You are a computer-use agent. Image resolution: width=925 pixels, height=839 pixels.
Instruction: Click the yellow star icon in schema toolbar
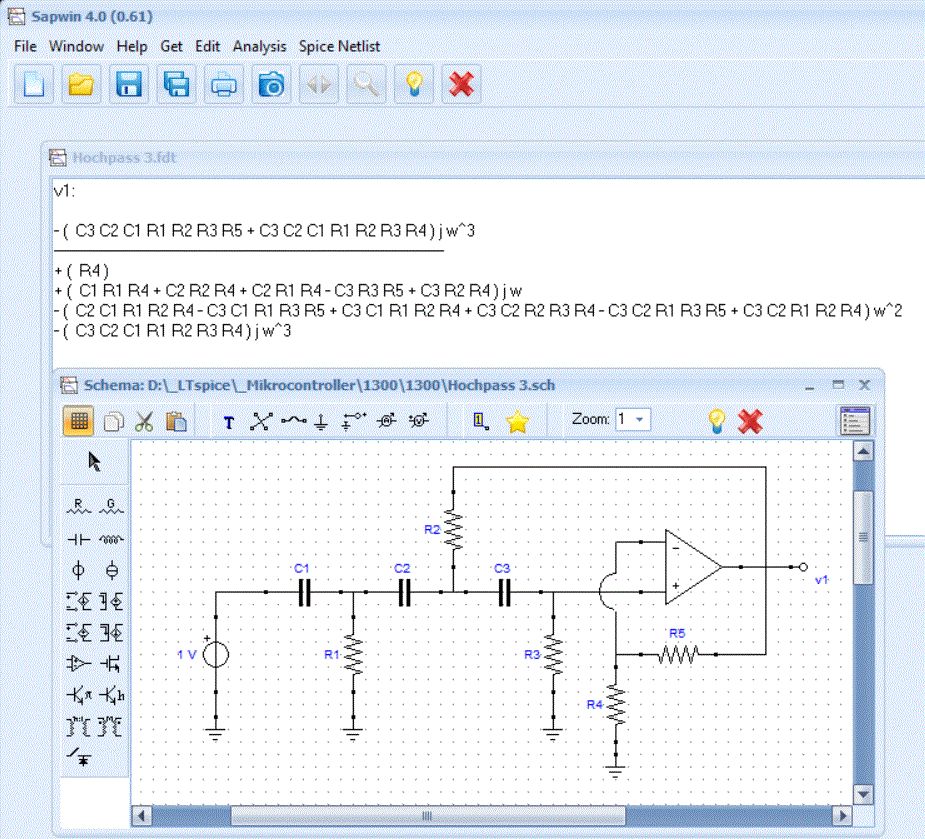point(516,421)
